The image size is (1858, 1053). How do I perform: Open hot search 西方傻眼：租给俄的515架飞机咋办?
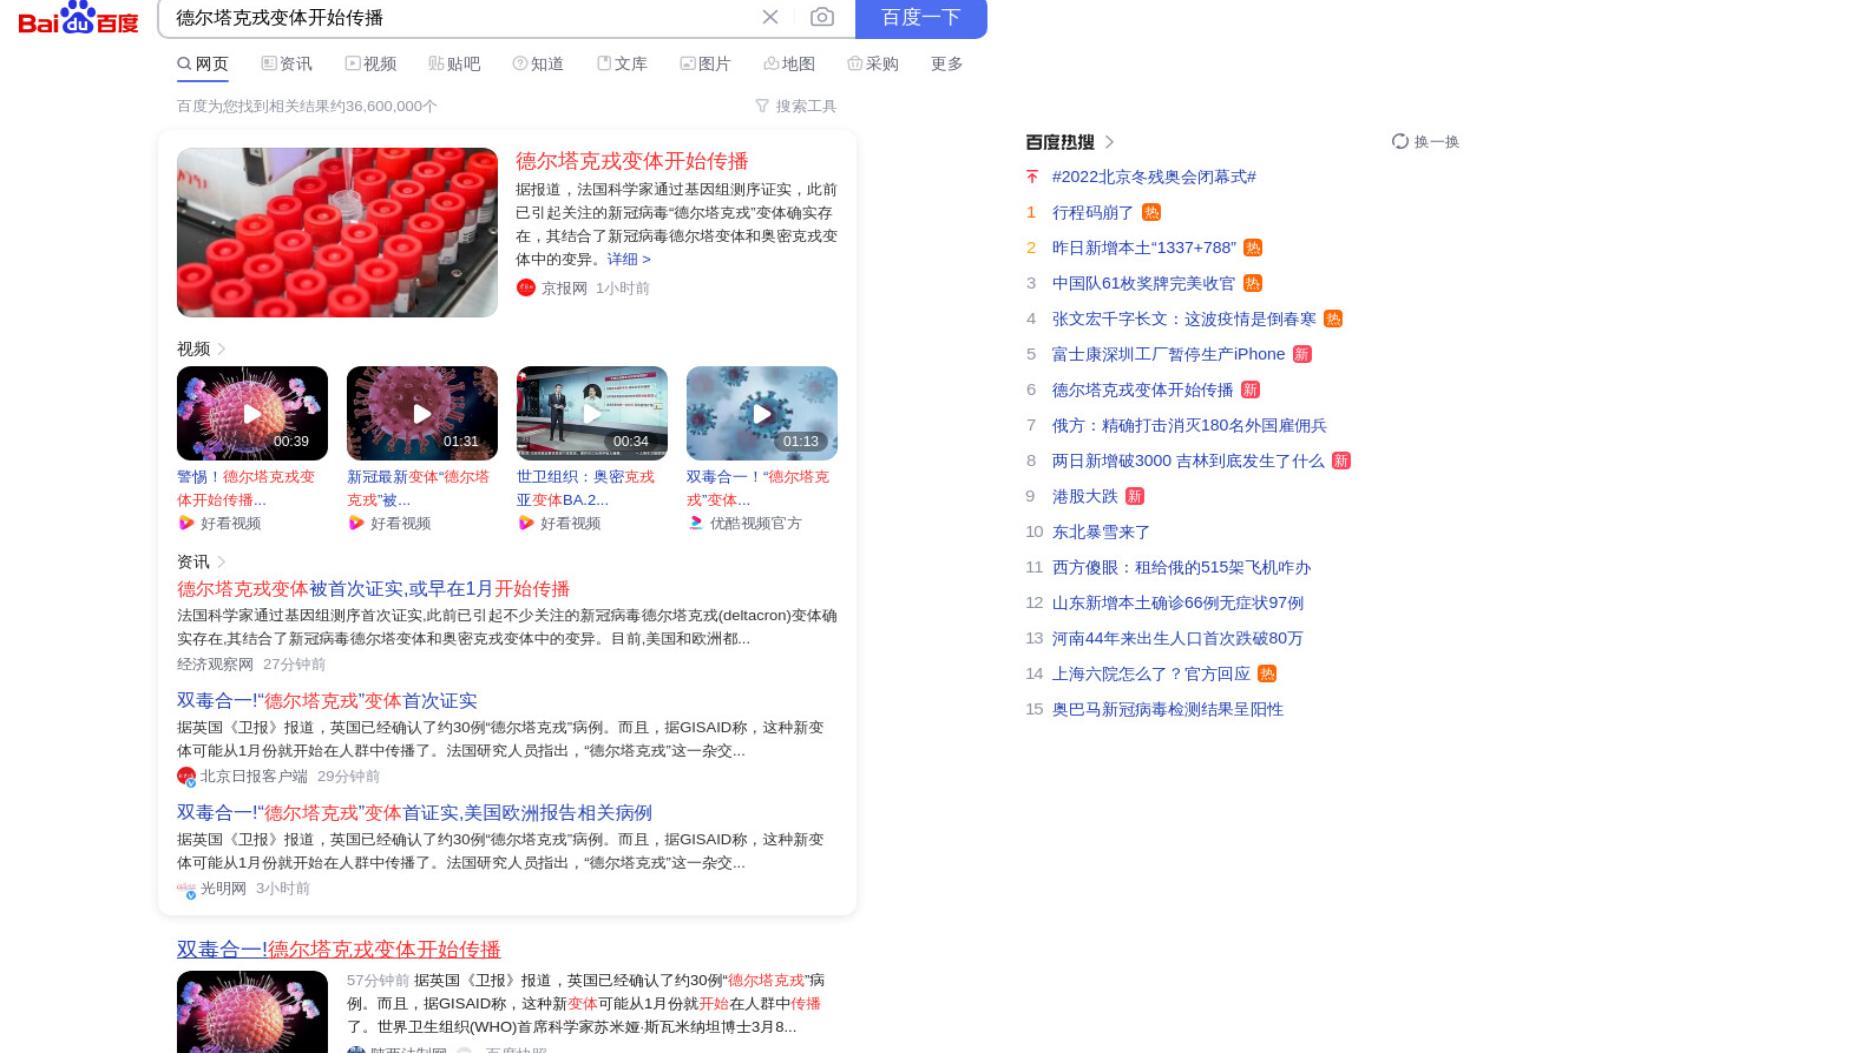tap(1181, 567)
